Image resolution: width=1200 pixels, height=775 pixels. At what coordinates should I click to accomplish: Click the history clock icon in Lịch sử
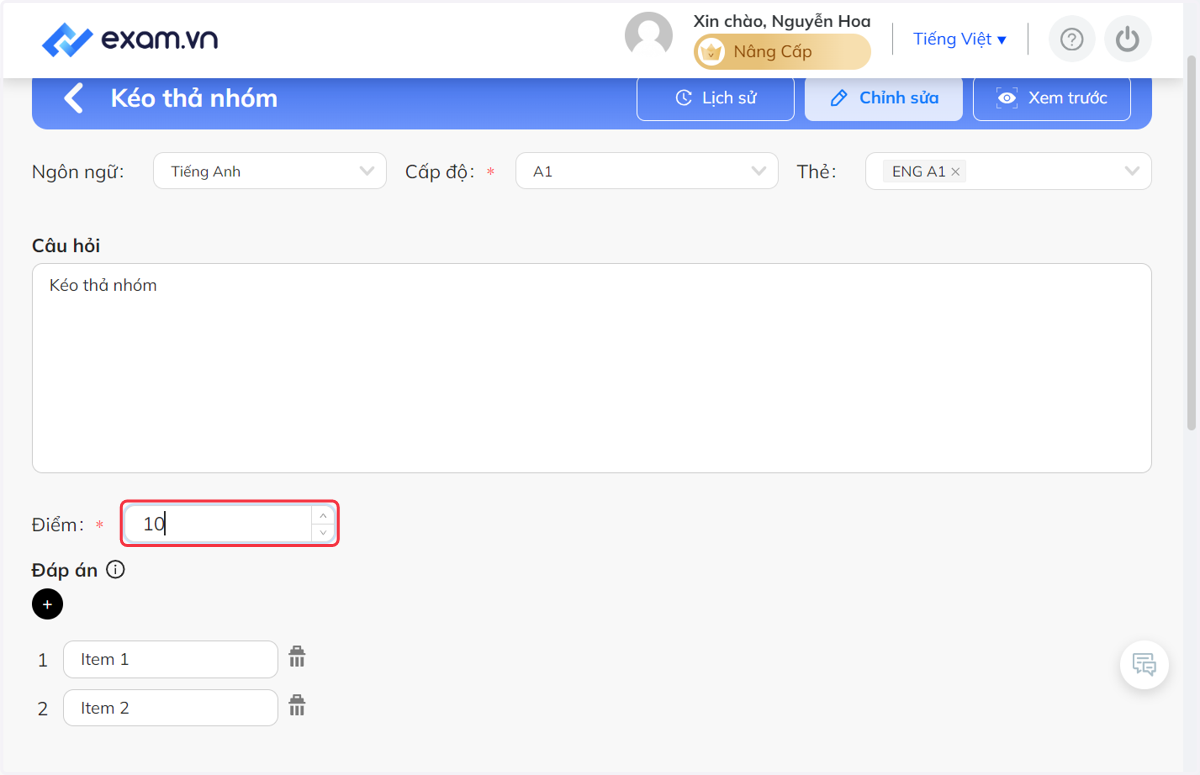point(684,98)
